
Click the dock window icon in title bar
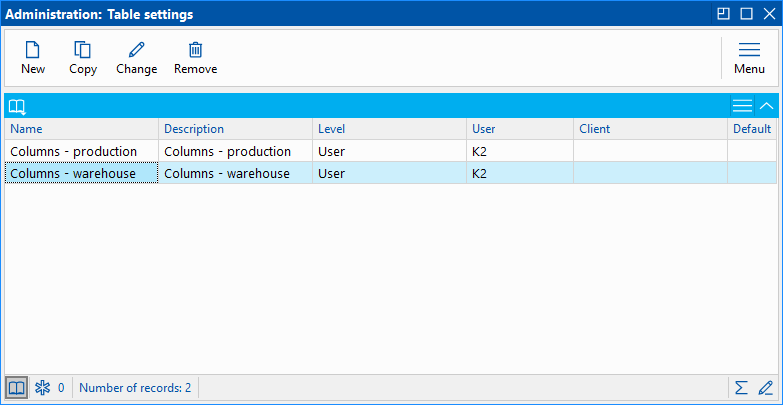point(724,14)
